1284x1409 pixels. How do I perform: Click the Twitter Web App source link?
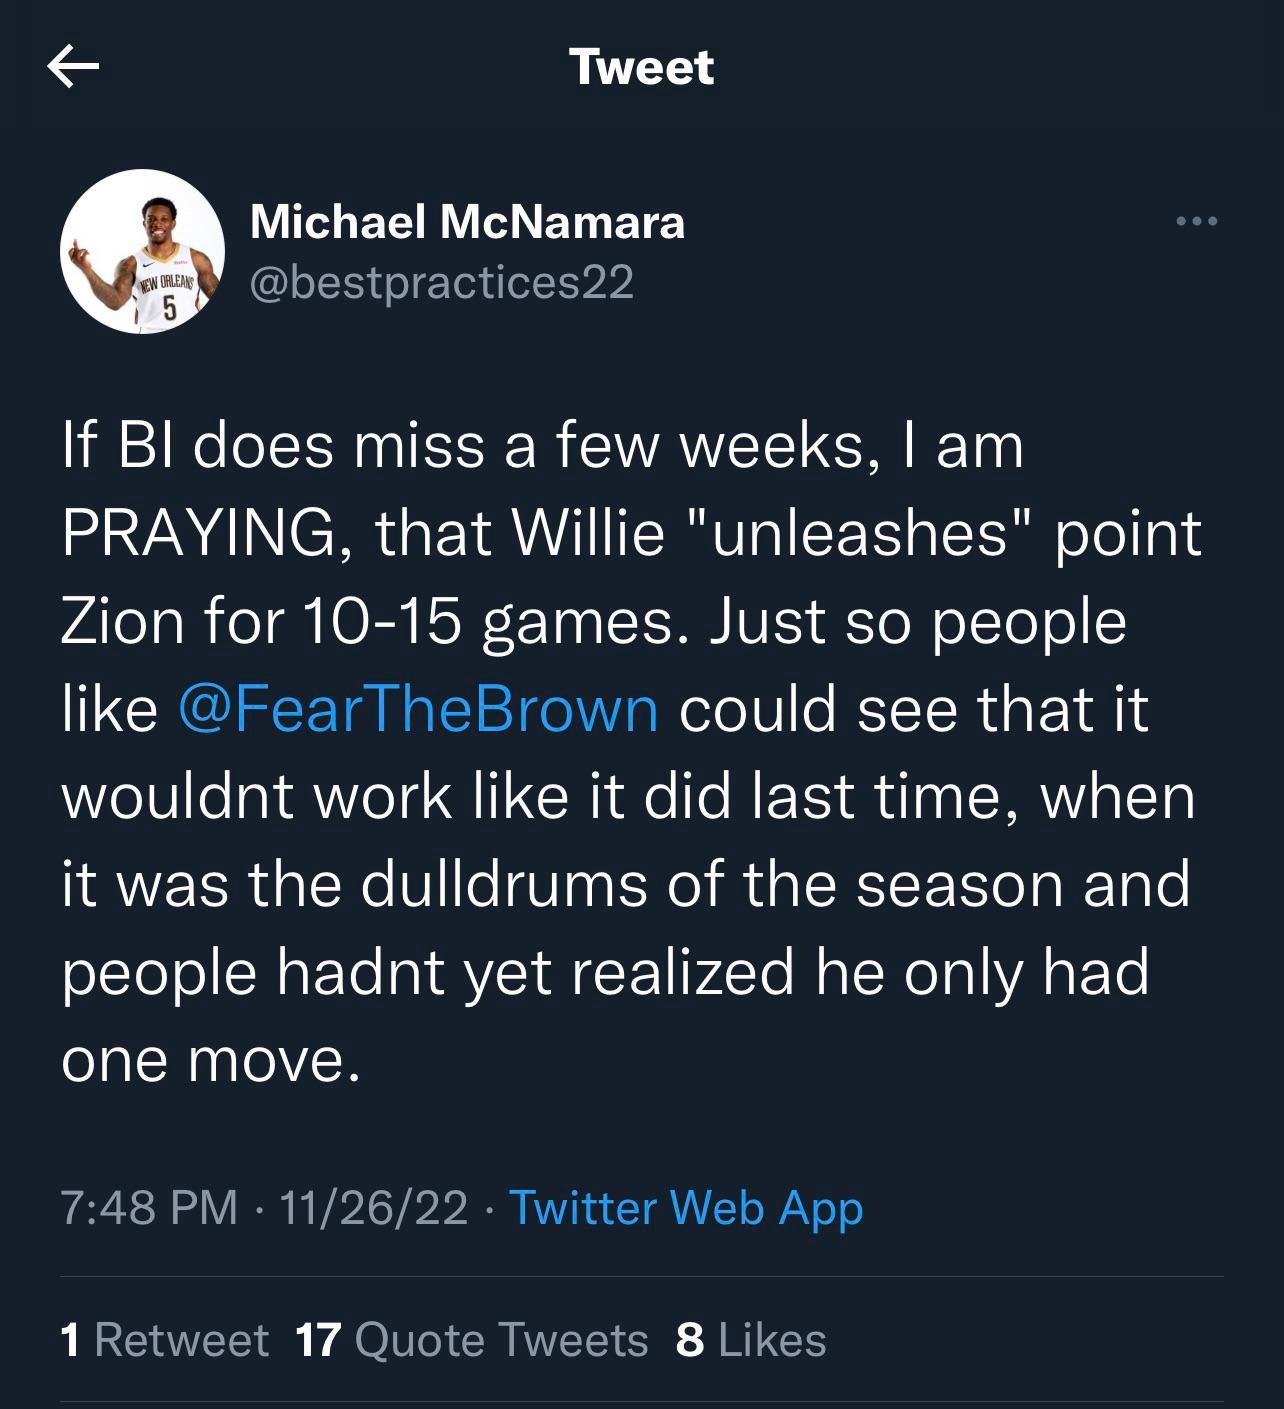coord(686,1207)
